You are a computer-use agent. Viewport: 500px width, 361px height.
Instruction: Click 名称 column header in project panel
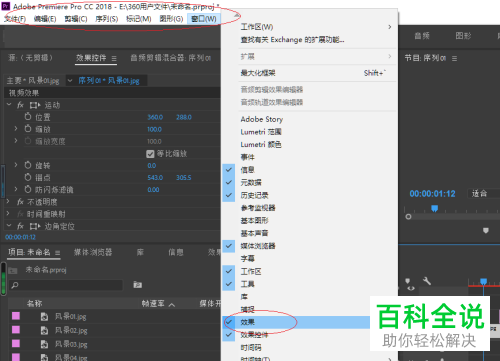tap(34, 304)
